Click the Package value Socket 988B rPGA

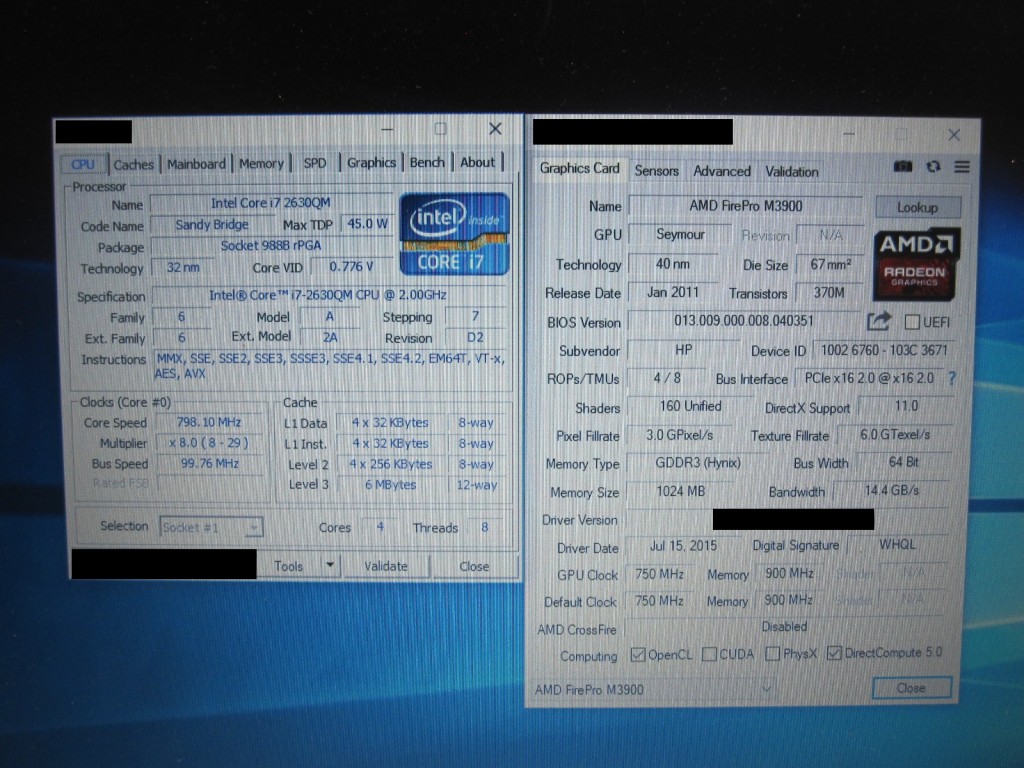(270, 246)
